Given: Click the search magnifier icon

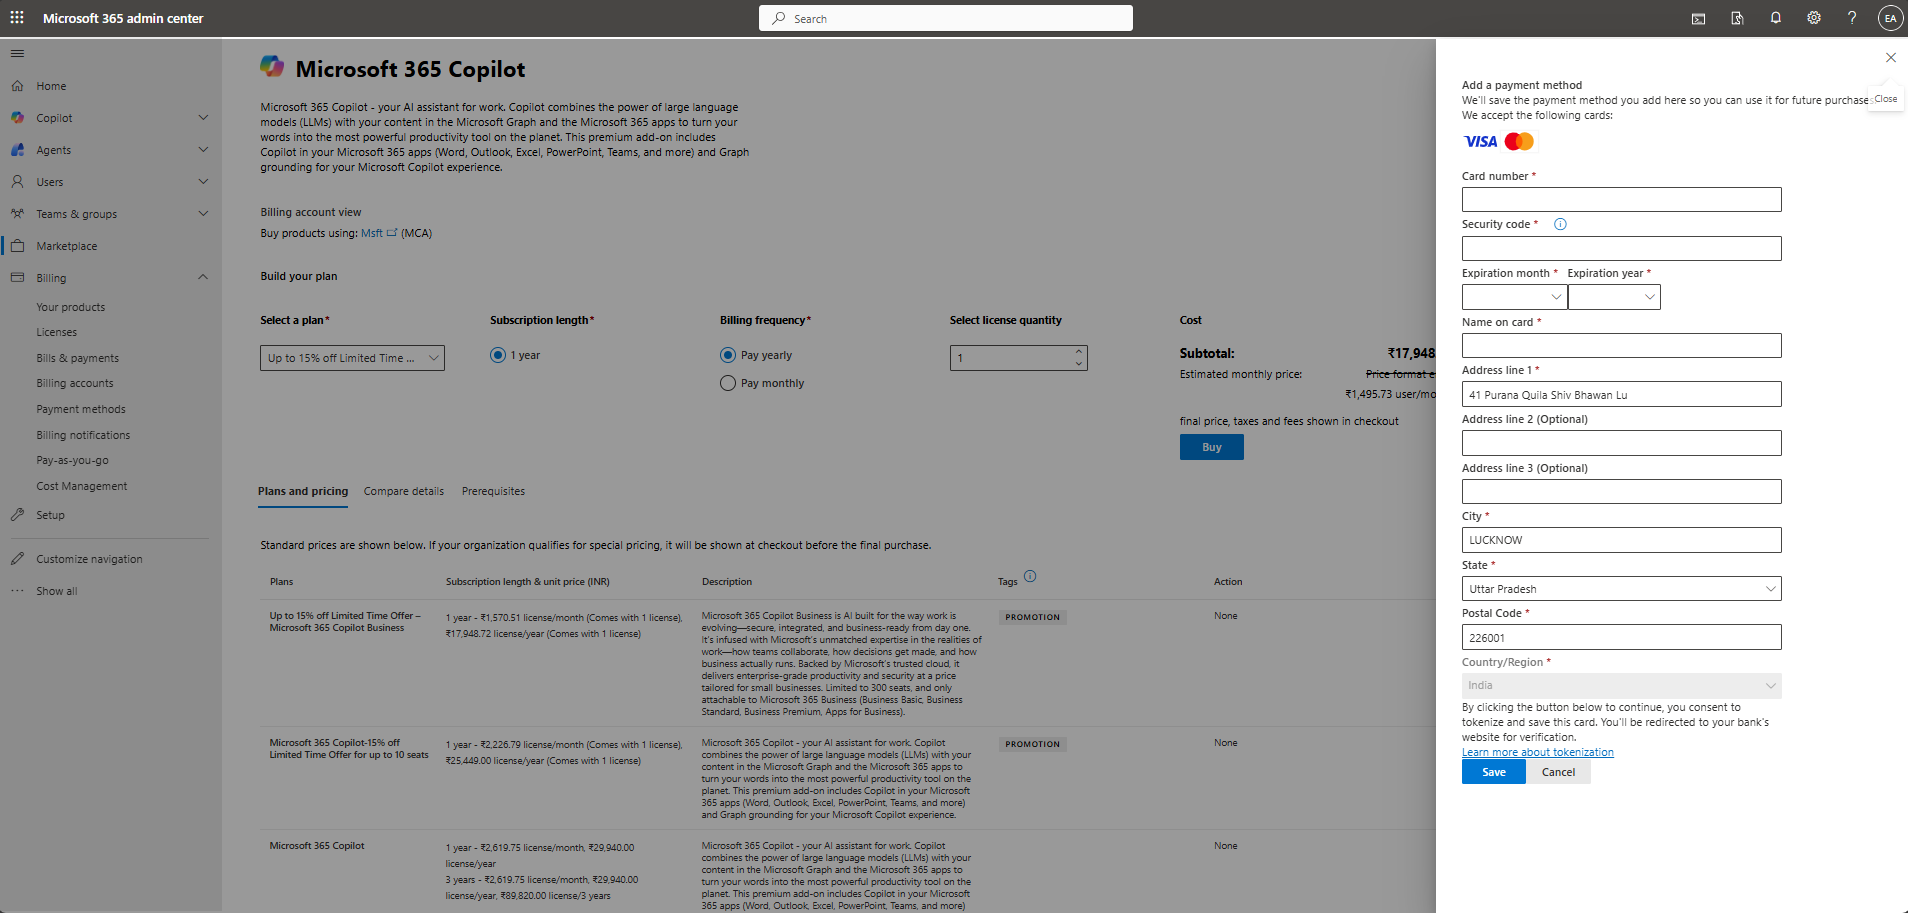Looking at the screenshot, I should (x=778, y=18).
